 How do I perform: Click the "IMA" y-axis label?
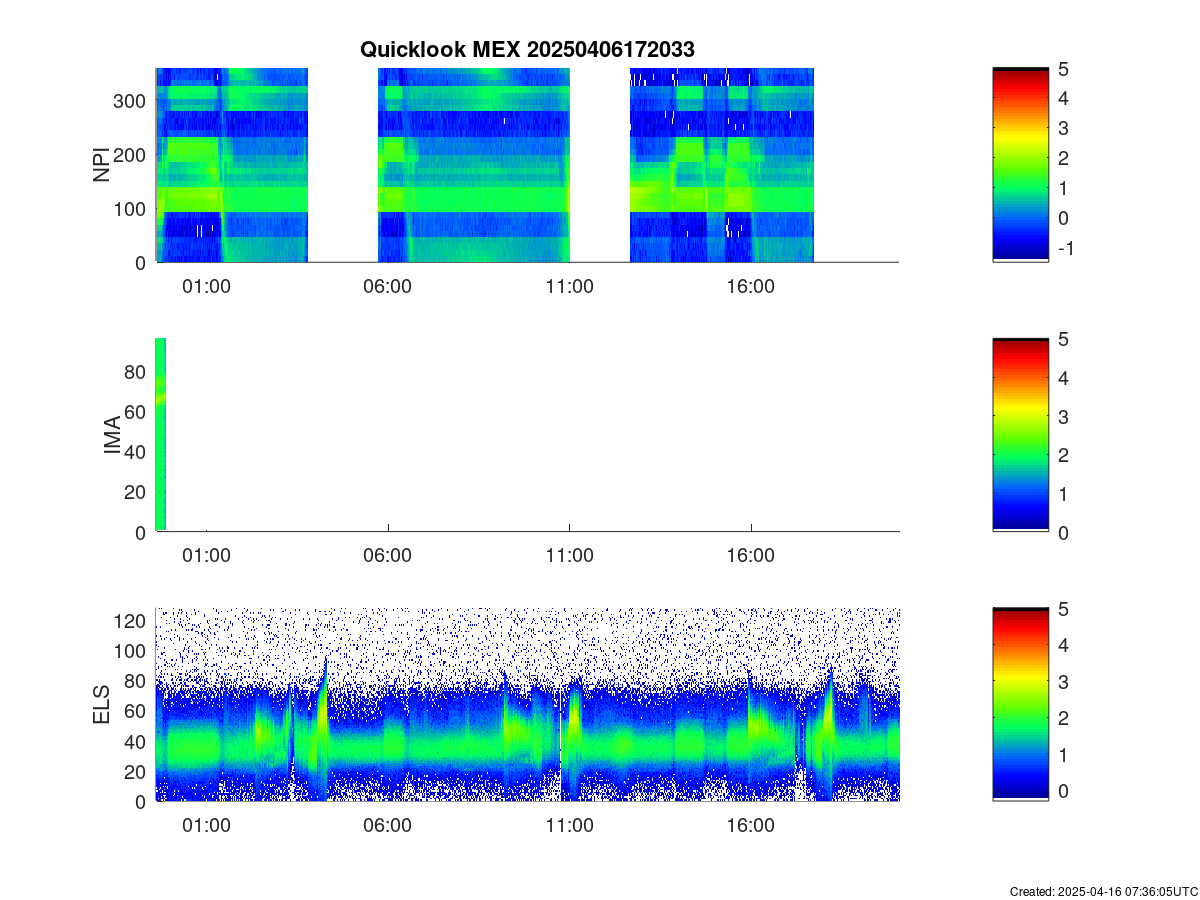112,436
